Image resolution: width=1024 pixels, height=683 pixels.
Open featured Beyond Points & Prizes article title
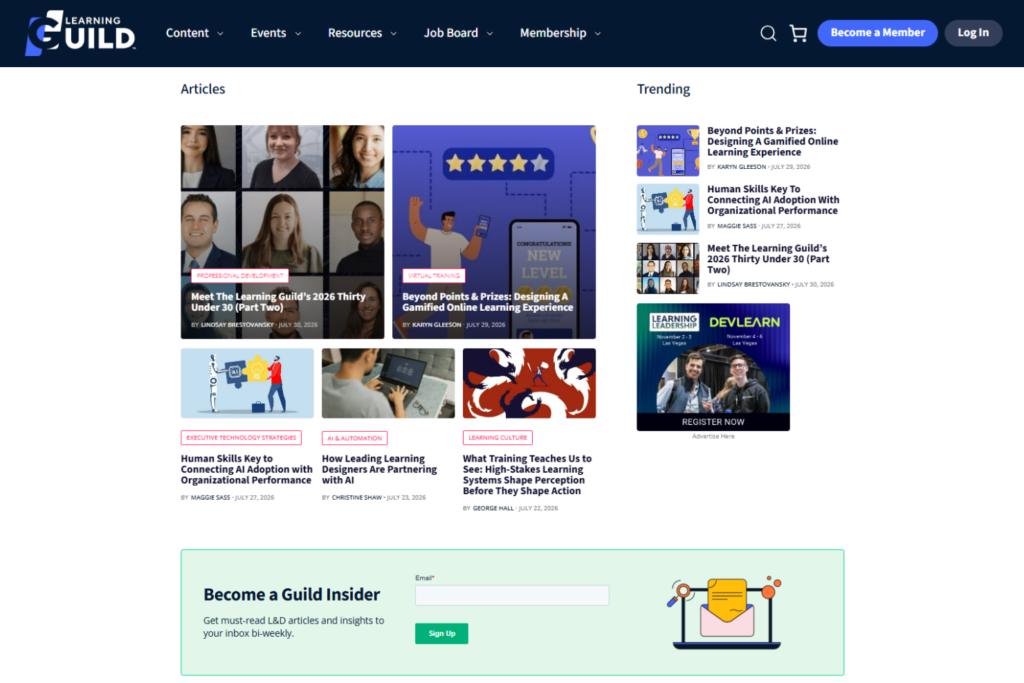point(487,302)
